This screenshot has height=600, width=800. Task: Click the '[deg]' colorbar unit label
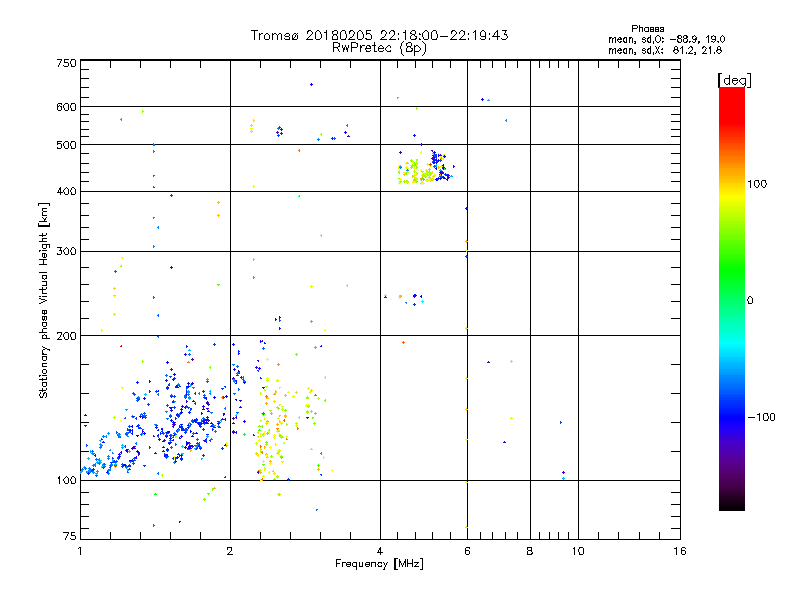point(734,80)
